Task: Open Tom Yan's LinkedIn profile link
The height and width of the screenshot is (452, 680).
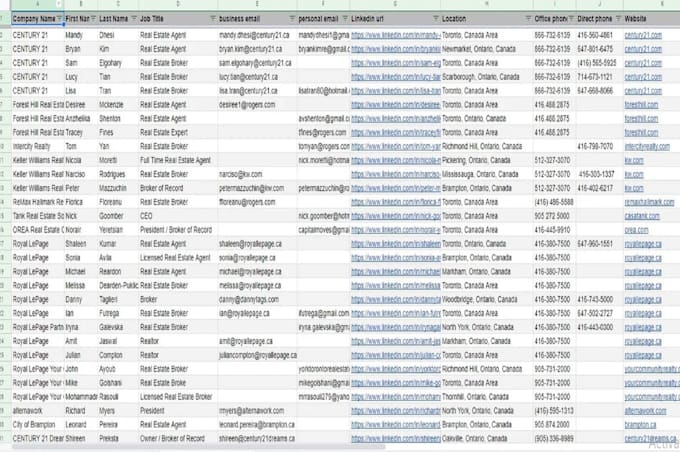Action: (396, 146)
